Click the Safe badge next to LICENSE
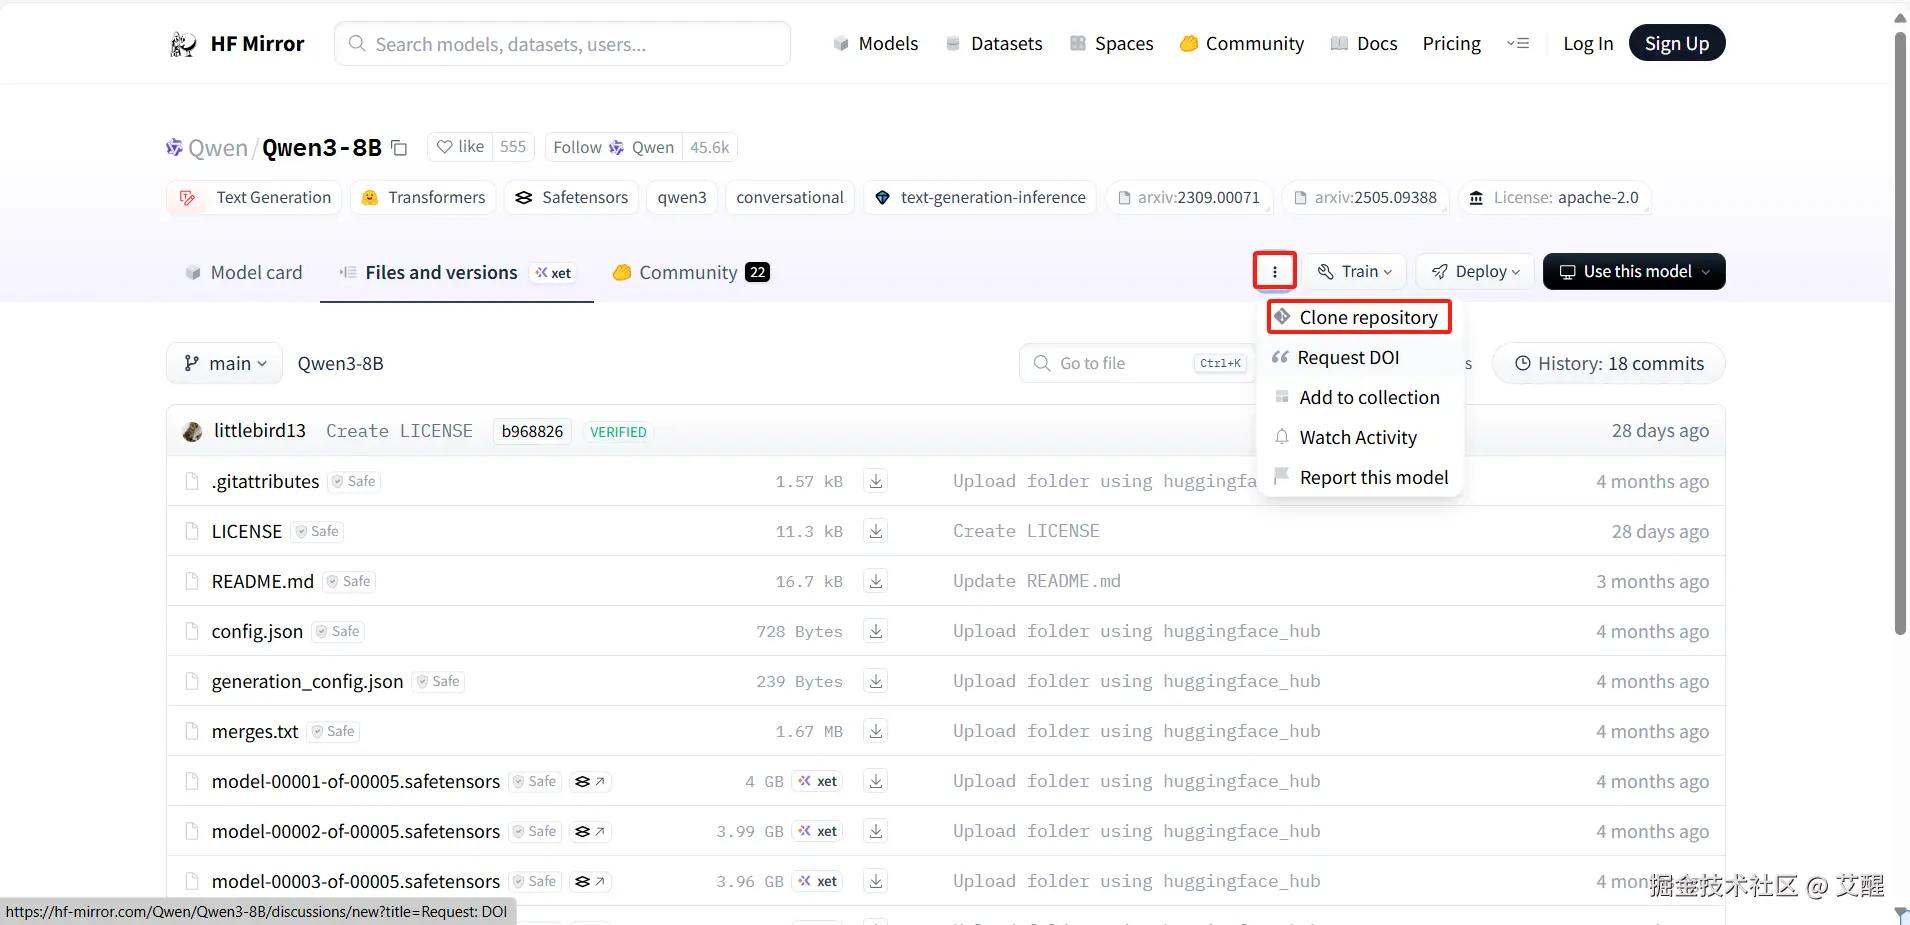The width and height of the screenshot is (1910, 925). [317, 531]
